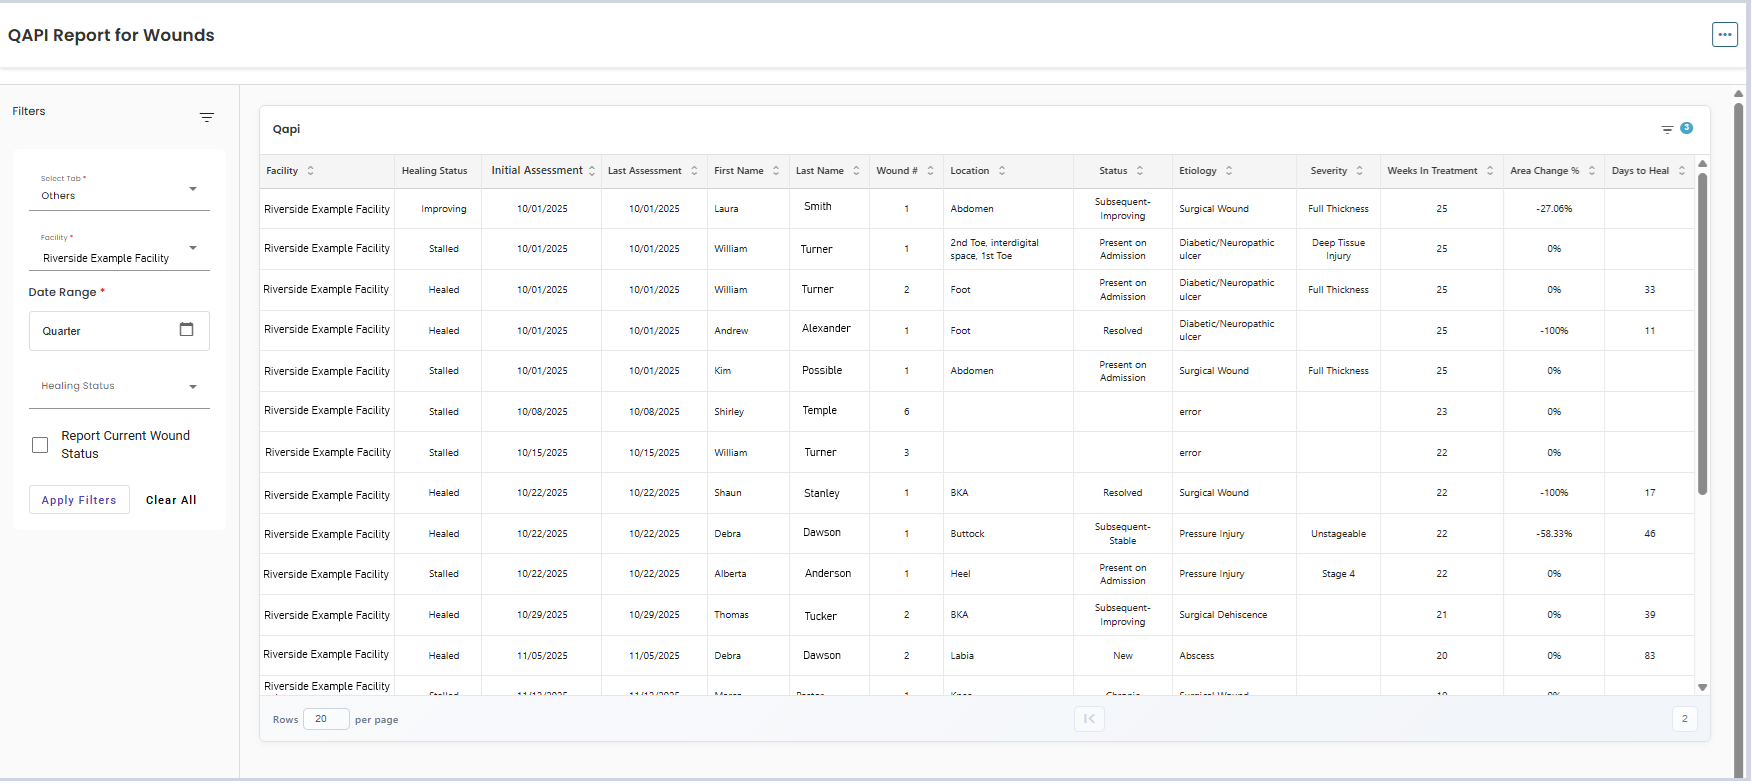Image resolution: width=1752 pixels, height=784 pixels.
Task: Sort by Last Name column header
Action: pyautogui.click(x=856, y=171)
